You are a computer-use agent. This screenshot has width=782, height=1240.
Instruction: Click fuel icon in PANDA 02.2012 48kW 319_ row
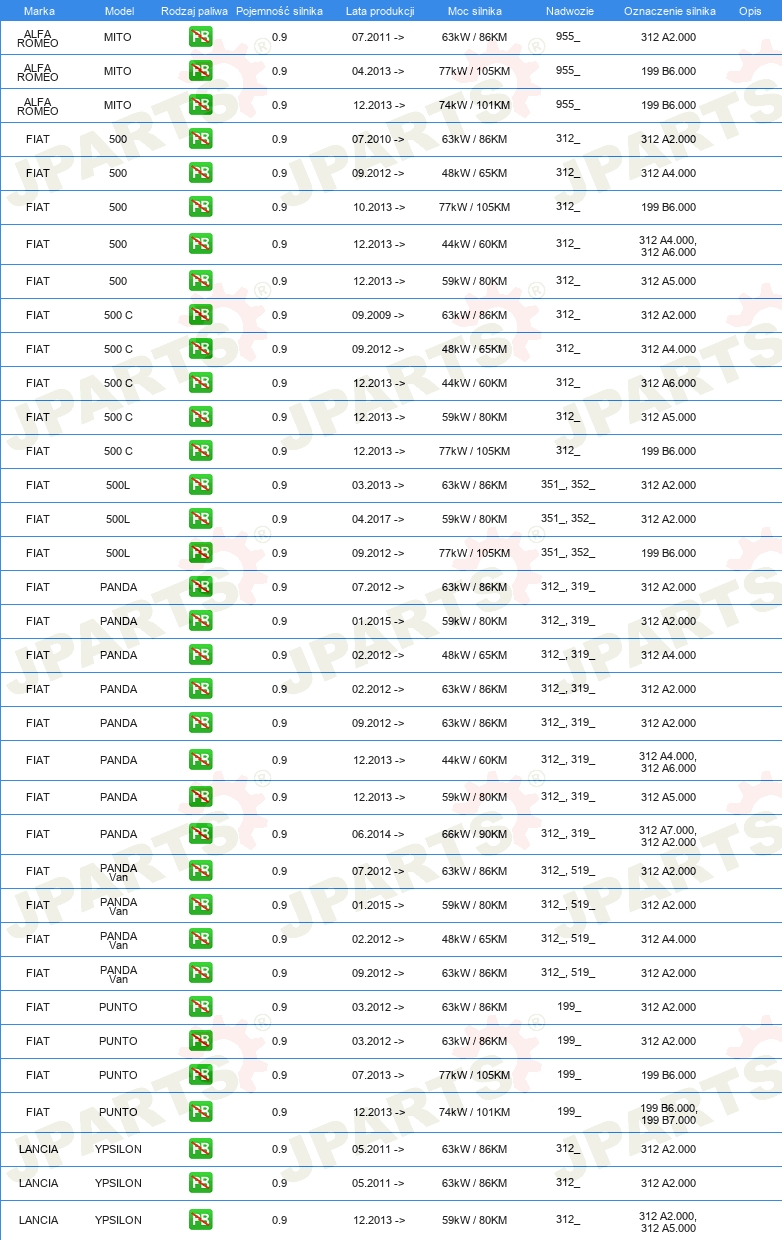pyautogui.click(x=200, y=655)
